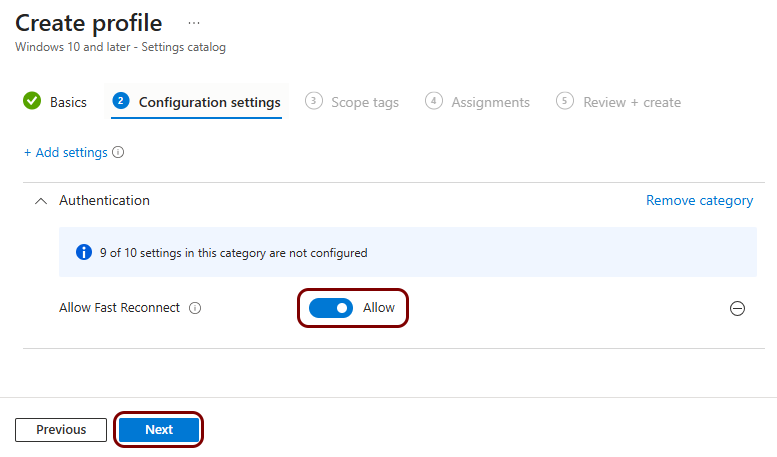
Task: Click the step 5 Review circle icon
Action: pos(566,101)
